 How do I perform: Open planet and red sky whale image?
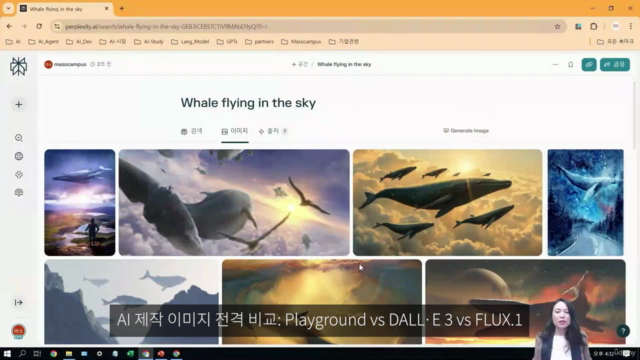[525, 302]
